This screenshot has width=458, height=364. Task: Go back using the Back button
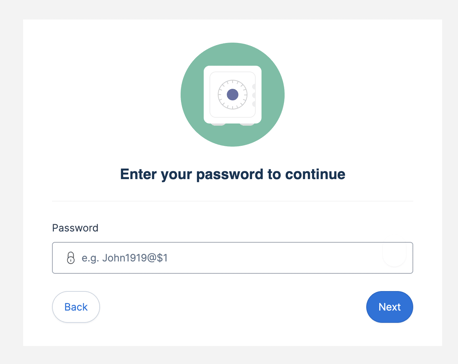pyautogui.click(x=76, y=307)
